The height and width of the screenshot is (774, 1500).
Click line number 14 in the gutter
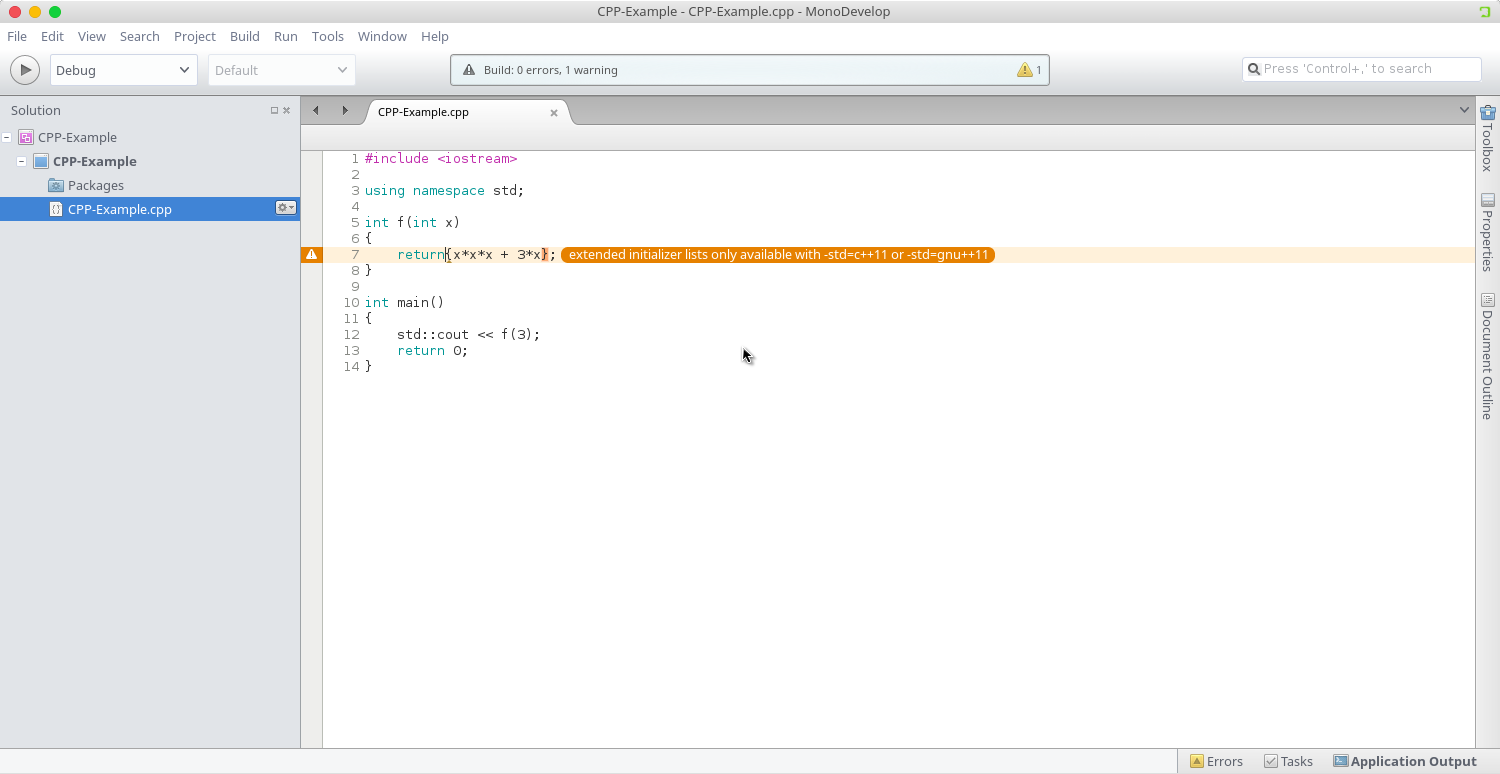pyautogui.click(x=350, y=367)
